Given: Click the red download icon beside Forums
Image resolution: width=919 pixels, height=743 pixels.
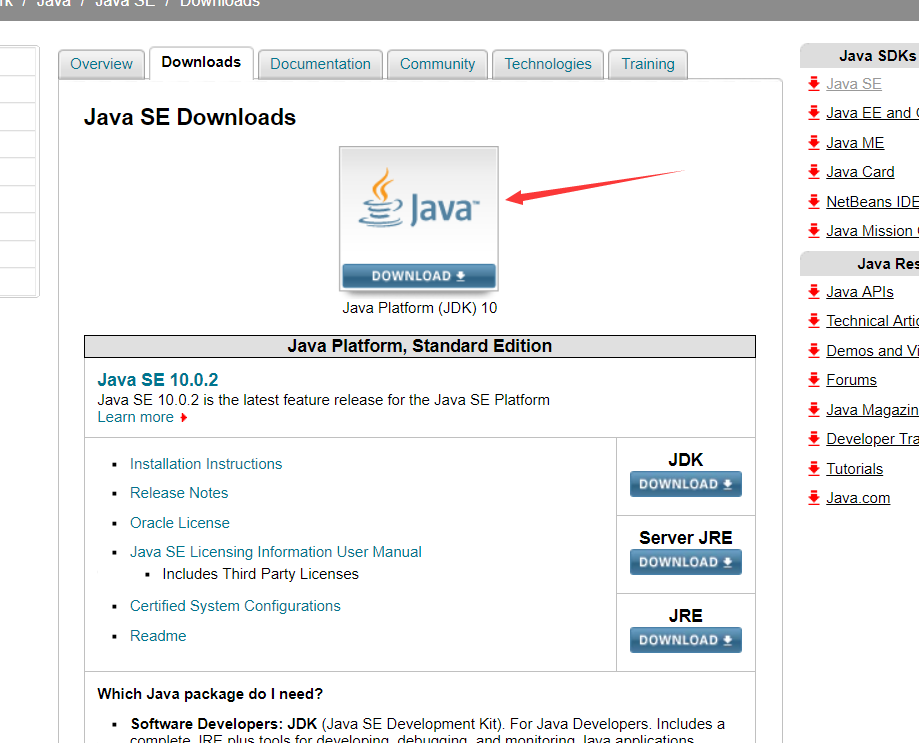Looking at the screenshot, I should [x=814, y=379].
